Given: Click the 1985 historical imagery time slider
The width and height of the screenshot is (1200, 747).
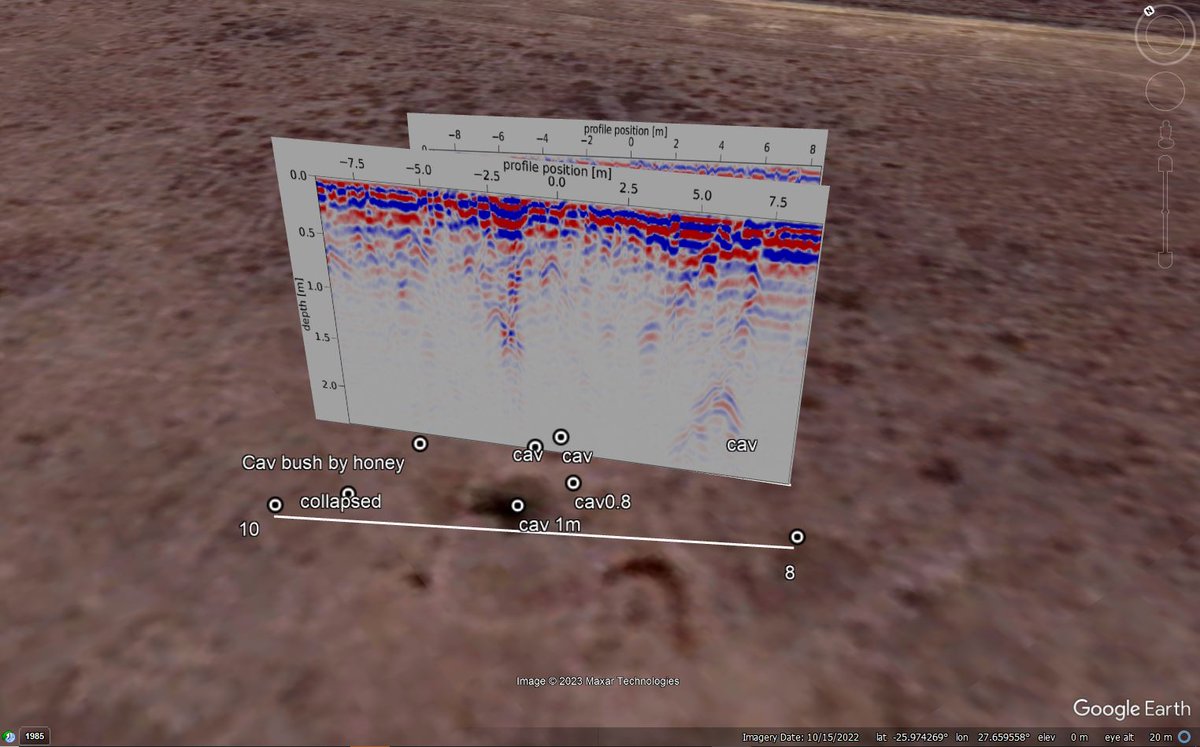Looking at the screenshot, I should click(35, 736).
